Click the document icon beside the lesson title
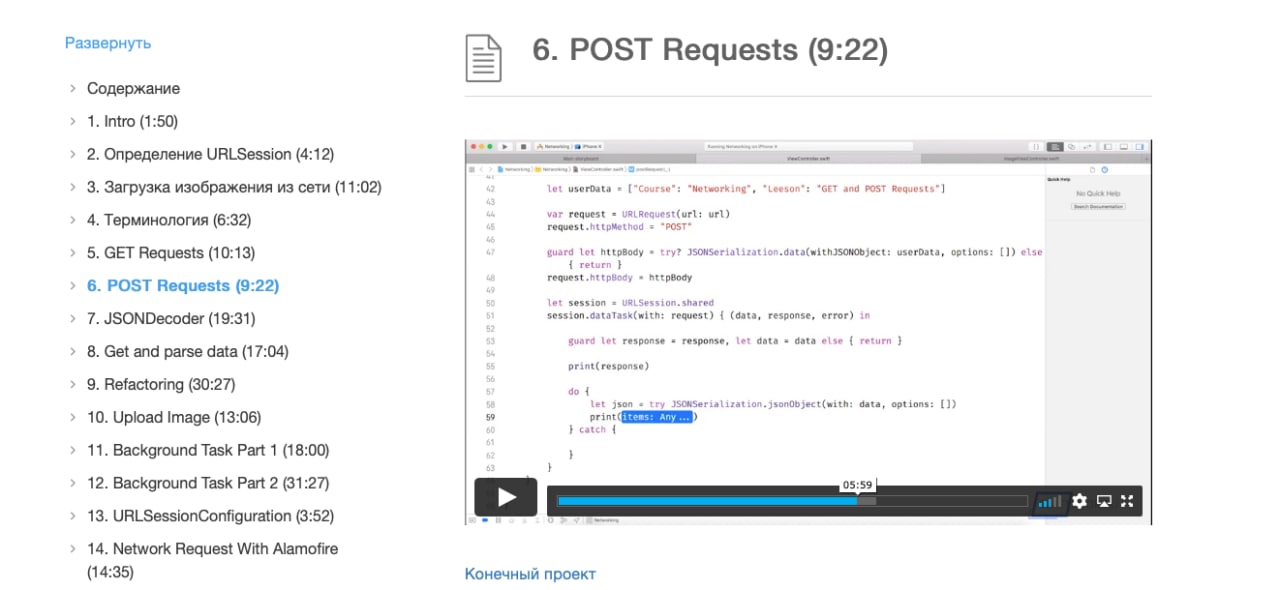Screen dimensions: 1280x590 pyautogui.click(x=483, y=57)
